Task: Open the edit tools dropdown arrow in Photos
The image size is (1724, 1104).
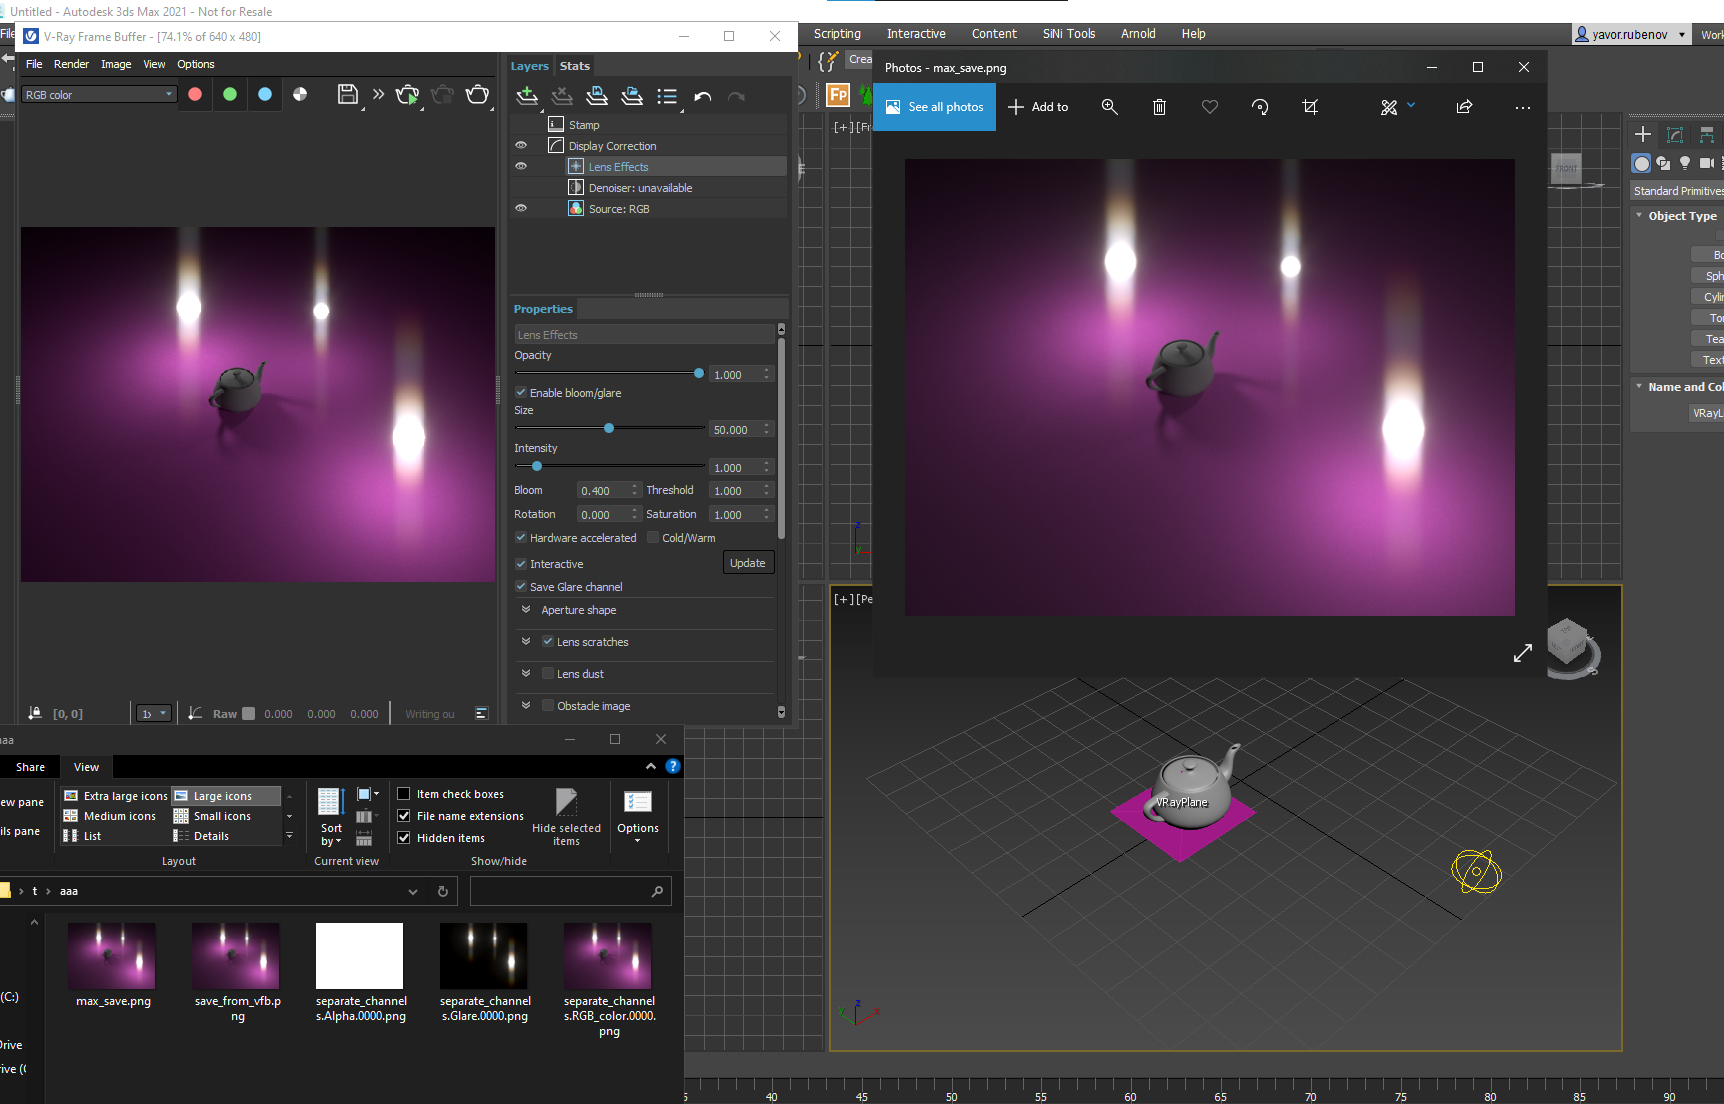Action: 1411,105
